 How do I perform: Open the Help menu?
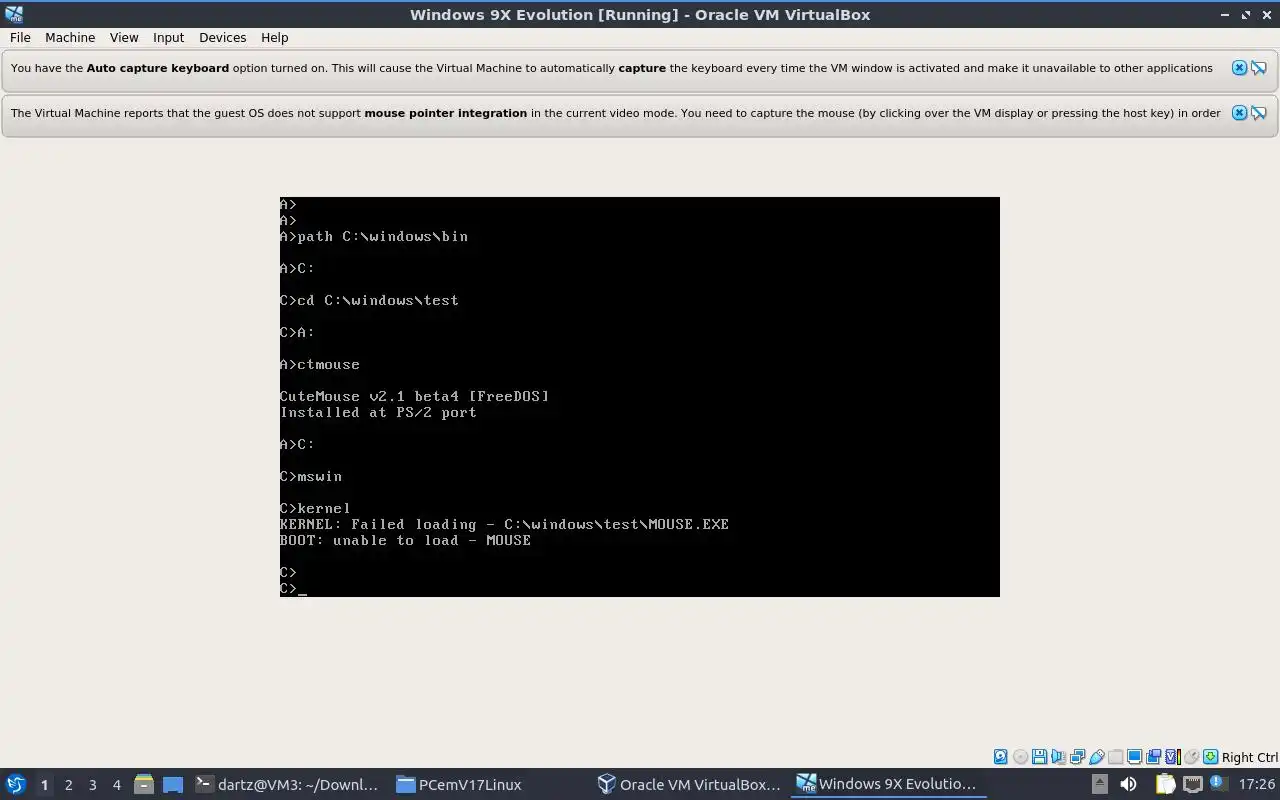tap(274, 37)
